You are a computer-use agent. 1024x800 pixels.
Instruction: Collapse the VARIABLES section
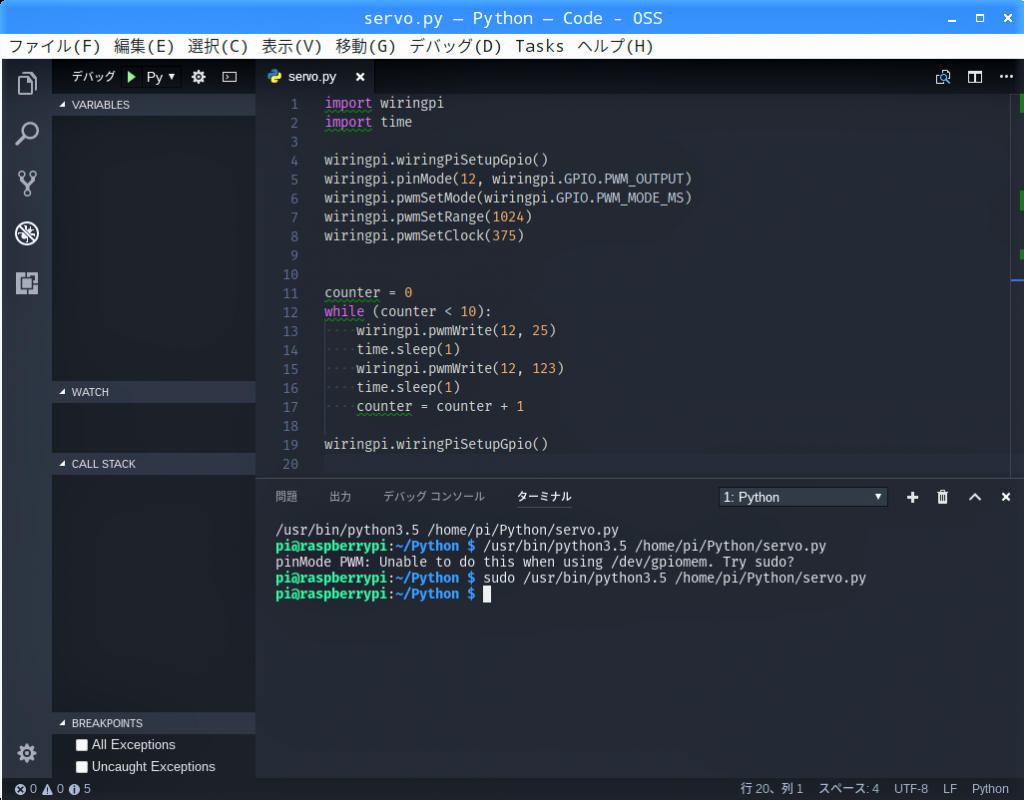(x=153, y=104)
